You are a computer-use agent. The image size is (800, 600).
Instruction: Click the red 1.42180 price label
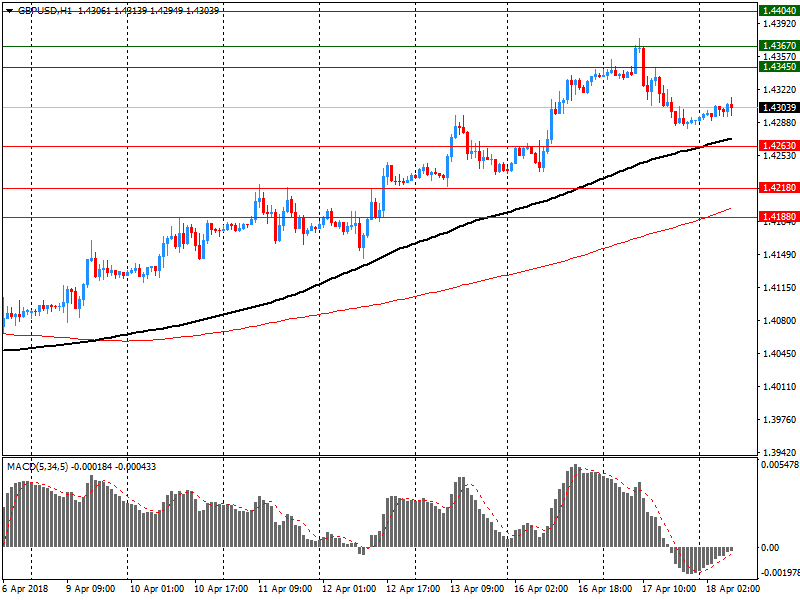[x=779, y=188]
